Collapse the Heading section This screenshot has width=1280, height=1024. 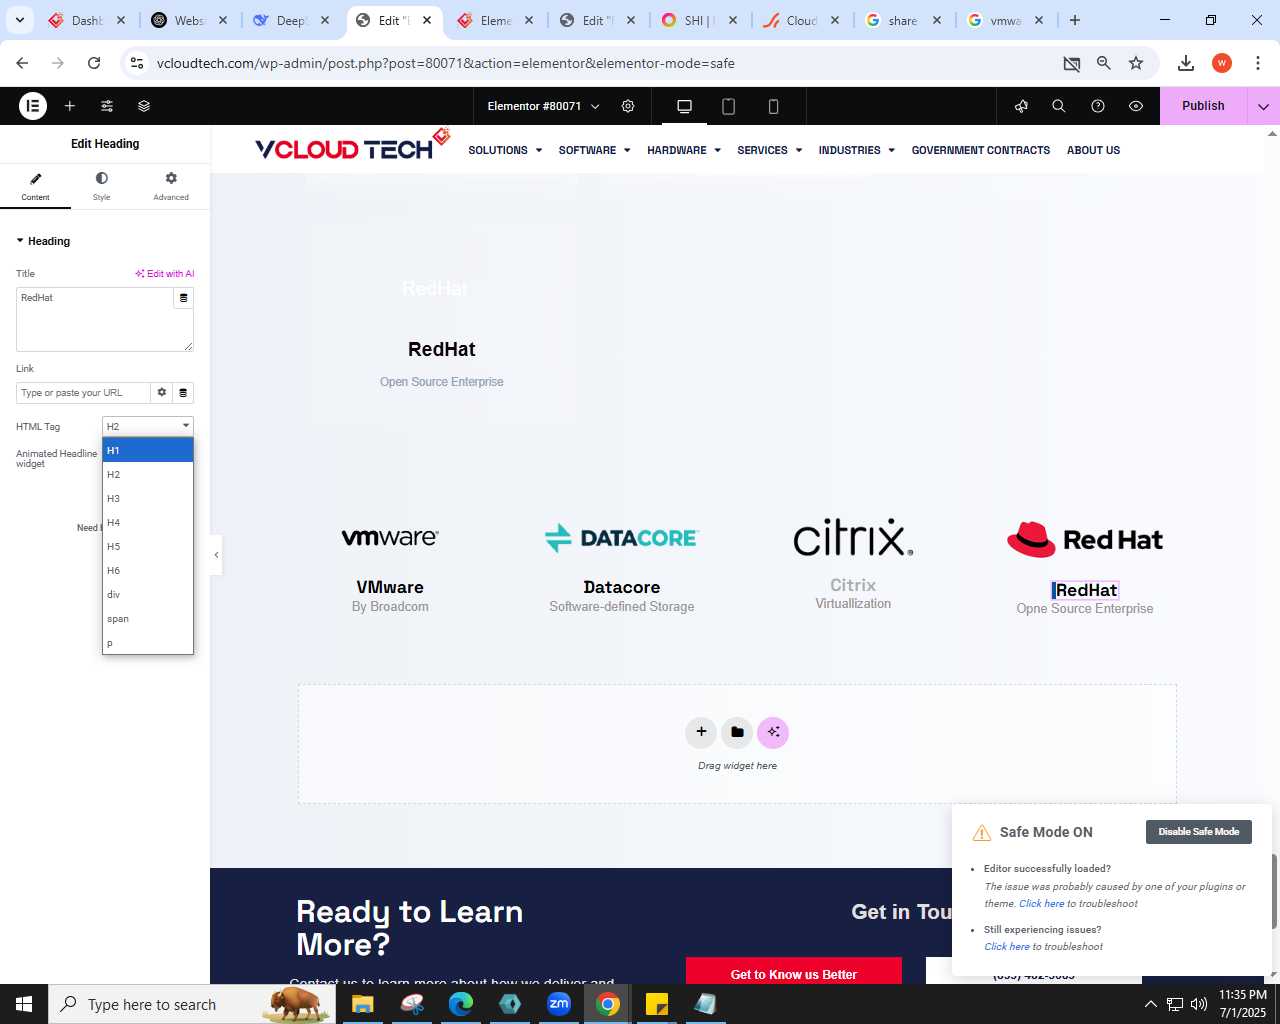(x=43, y=241)
